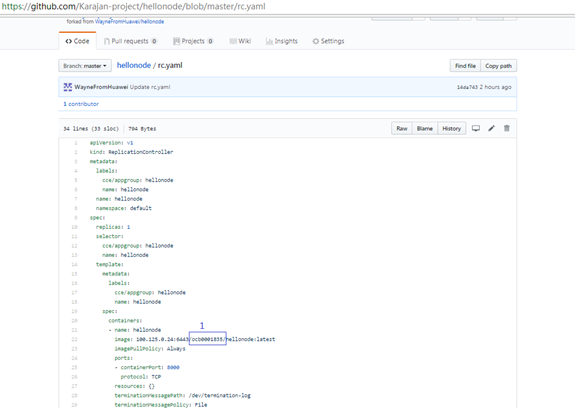Open the forked-from WayneFromHuawei/hellonode link
This screenshot has height=416, width=575.
(x=129, y=22)
